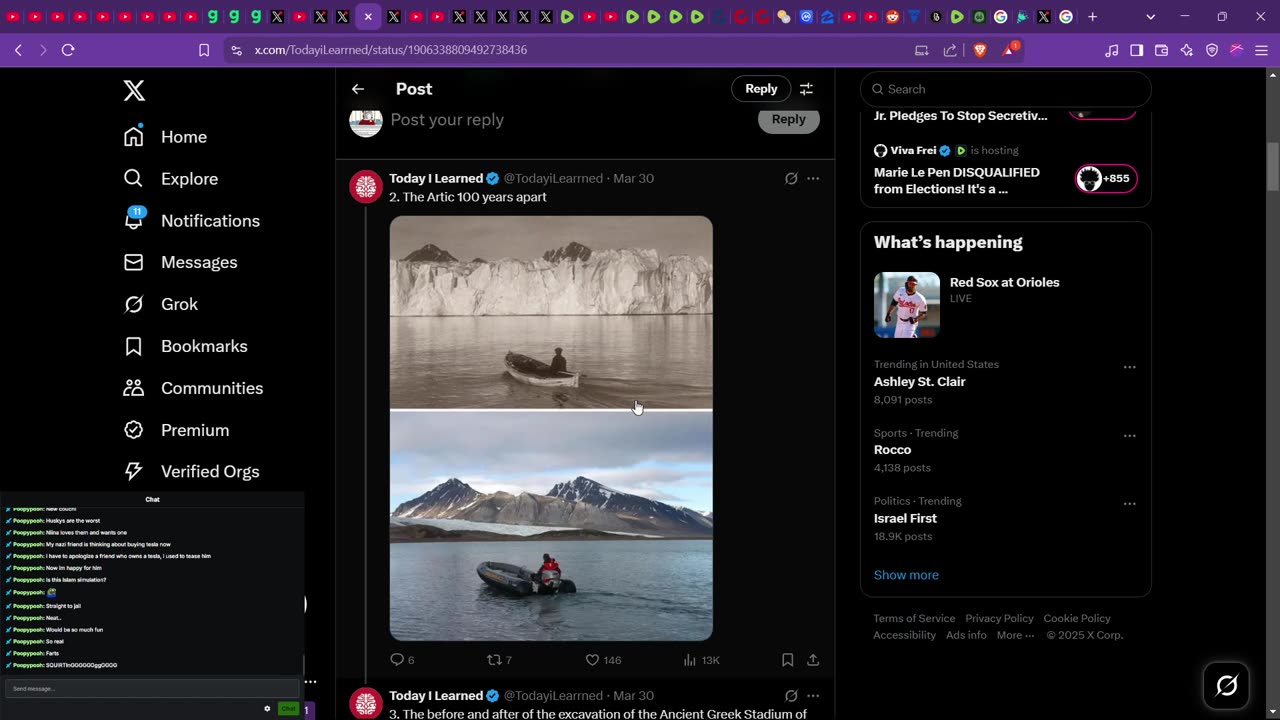1280x720 pixels.
Task: Click the back arrow beside Post
Action: click(x=358, y=89)
